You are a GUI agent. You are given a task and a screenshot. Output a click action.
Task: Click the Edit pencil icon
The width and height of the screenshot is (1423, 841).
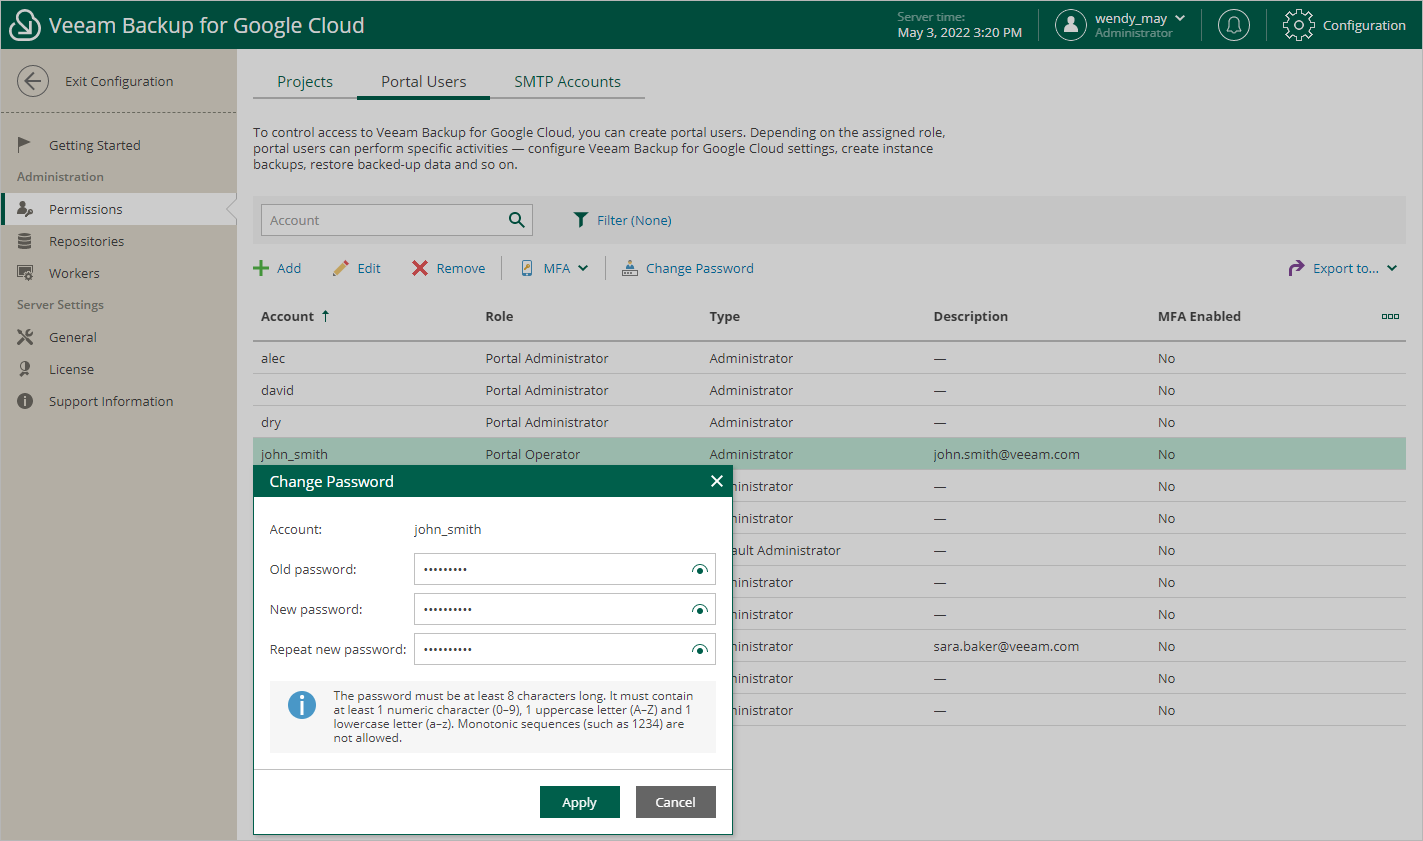pos(341,268)
